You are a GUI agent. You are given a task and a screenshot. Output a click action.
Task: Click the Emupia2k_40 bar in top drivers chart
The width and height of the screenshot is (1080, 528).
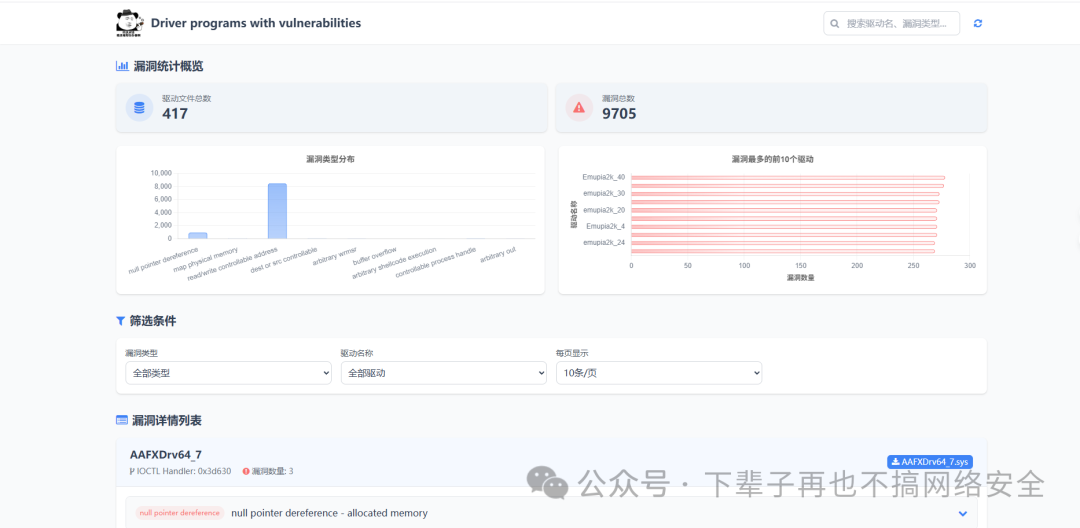787,178
